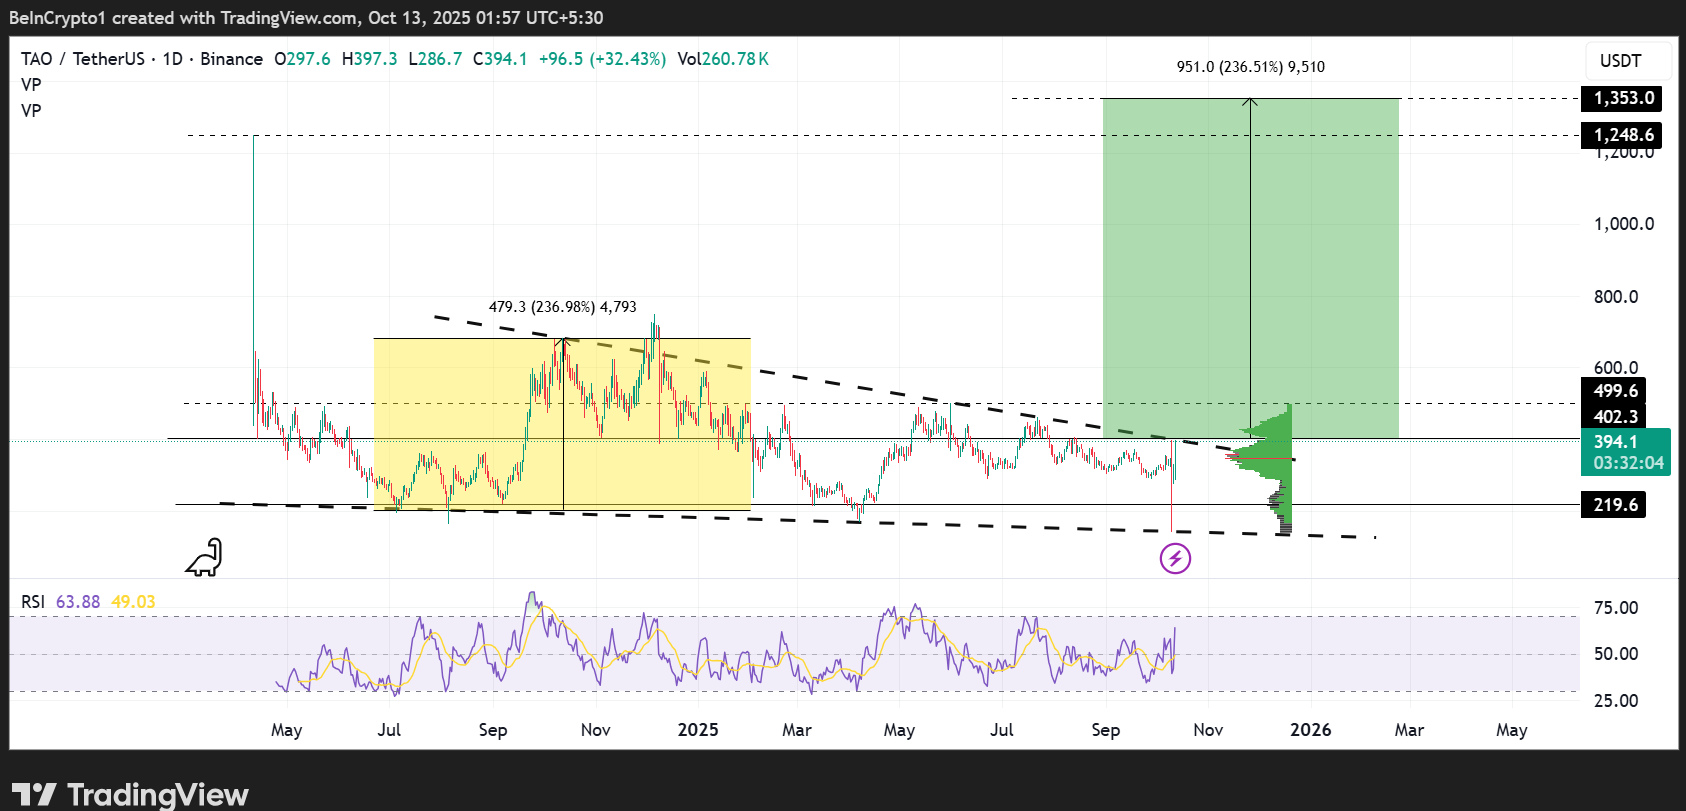This screenshot has width=1686, height=811.
Task: Click the current price 394.1 countdown label
Action: point(1627,453)
